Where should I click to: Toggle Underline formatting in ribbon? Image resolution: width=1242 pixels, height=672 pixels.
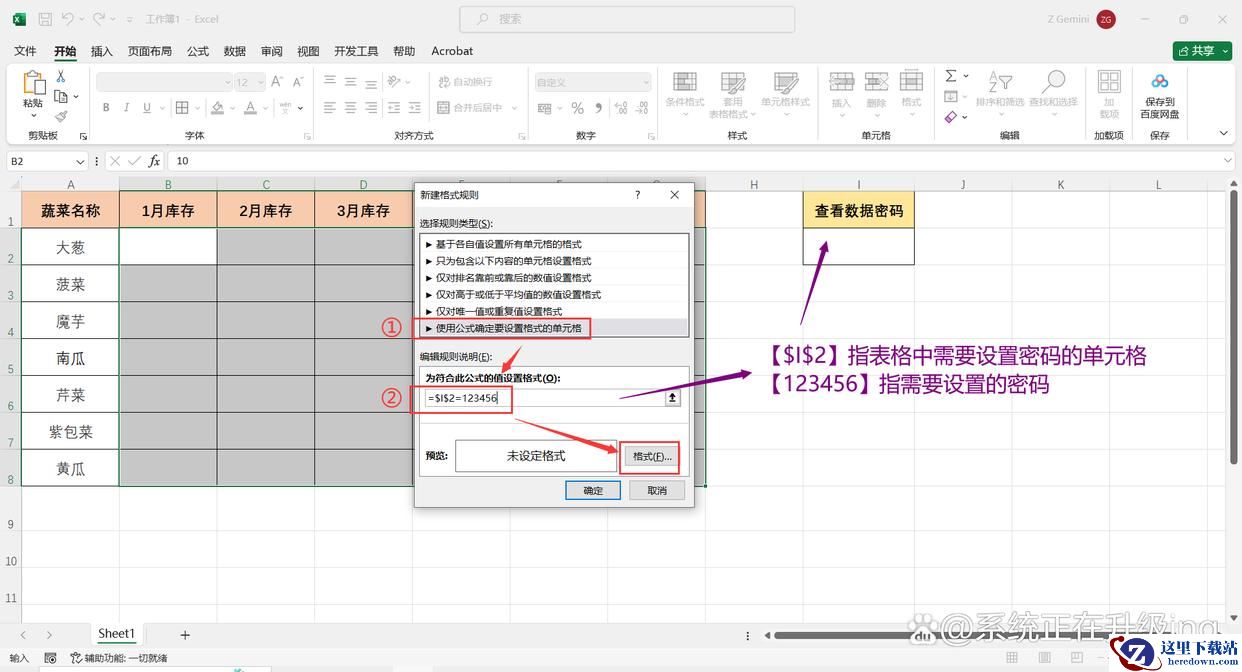(147, 108)
